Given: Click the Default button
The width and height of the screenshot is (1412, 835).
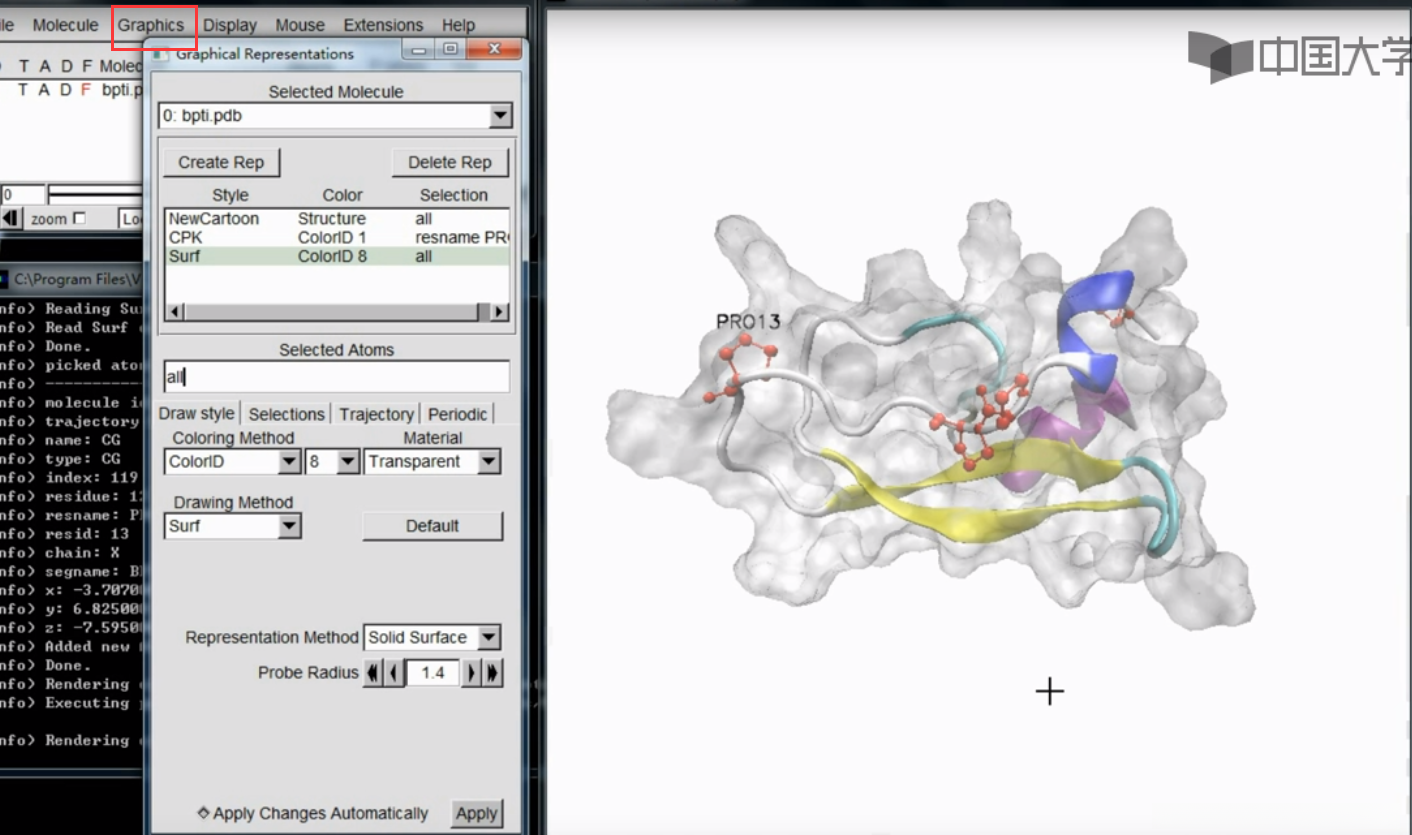Looking at the screenshot, I should (x=432, y=526).
